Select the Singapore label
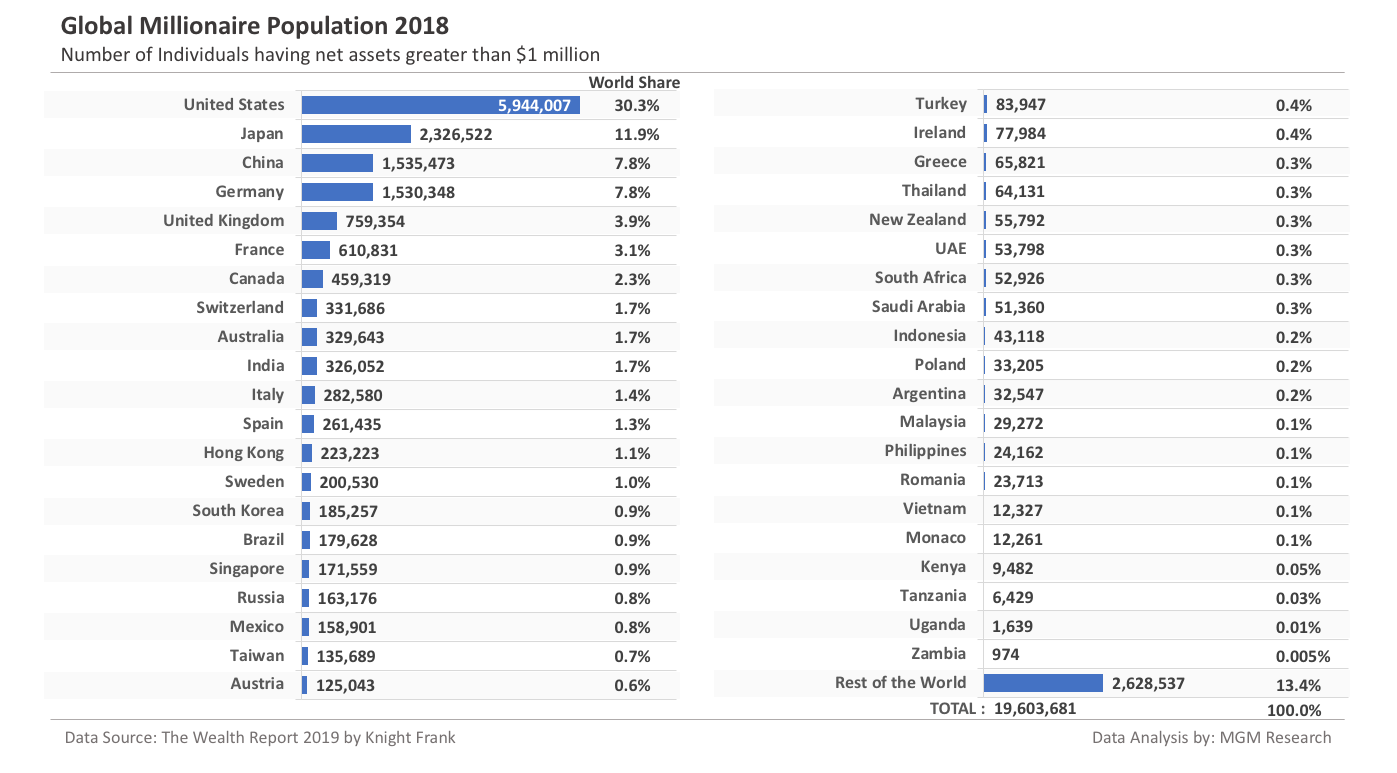The height and width of the screenshot is (773, 1397). 247,568
